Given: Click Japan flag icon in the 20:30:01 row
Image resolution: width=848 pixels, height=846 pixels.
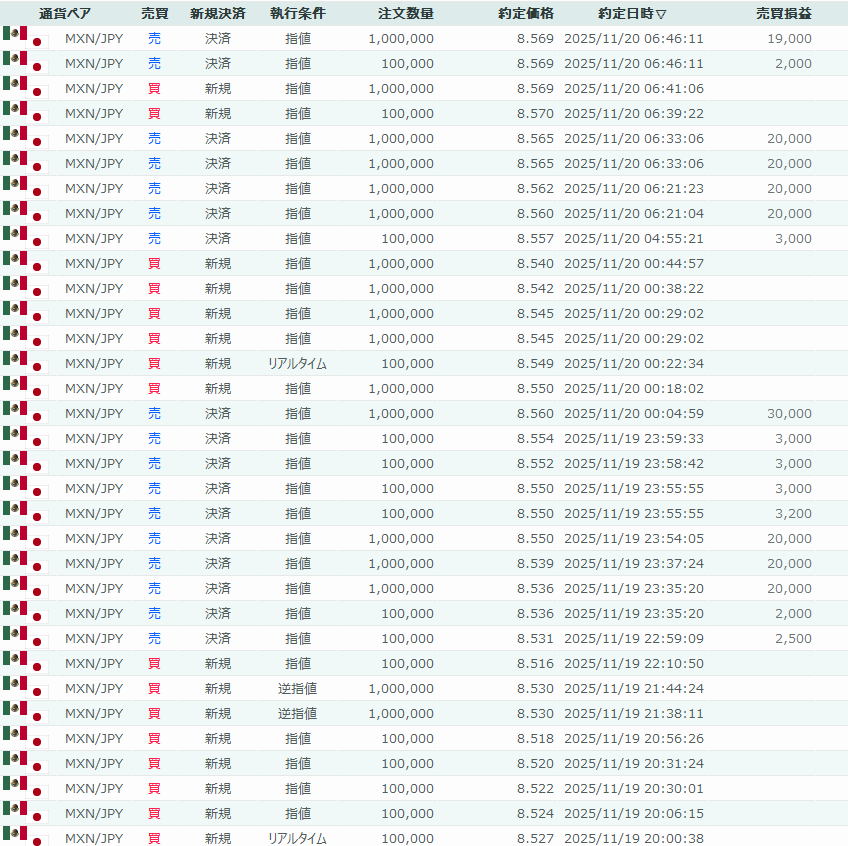Looking at the screenshot, I should 38,792.
